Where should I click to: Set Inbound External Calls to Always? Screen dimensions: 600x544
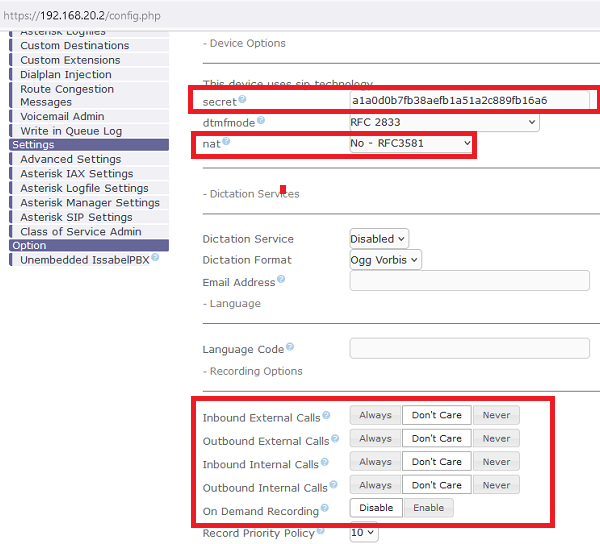pyautogui.click(x=375, y=415)
